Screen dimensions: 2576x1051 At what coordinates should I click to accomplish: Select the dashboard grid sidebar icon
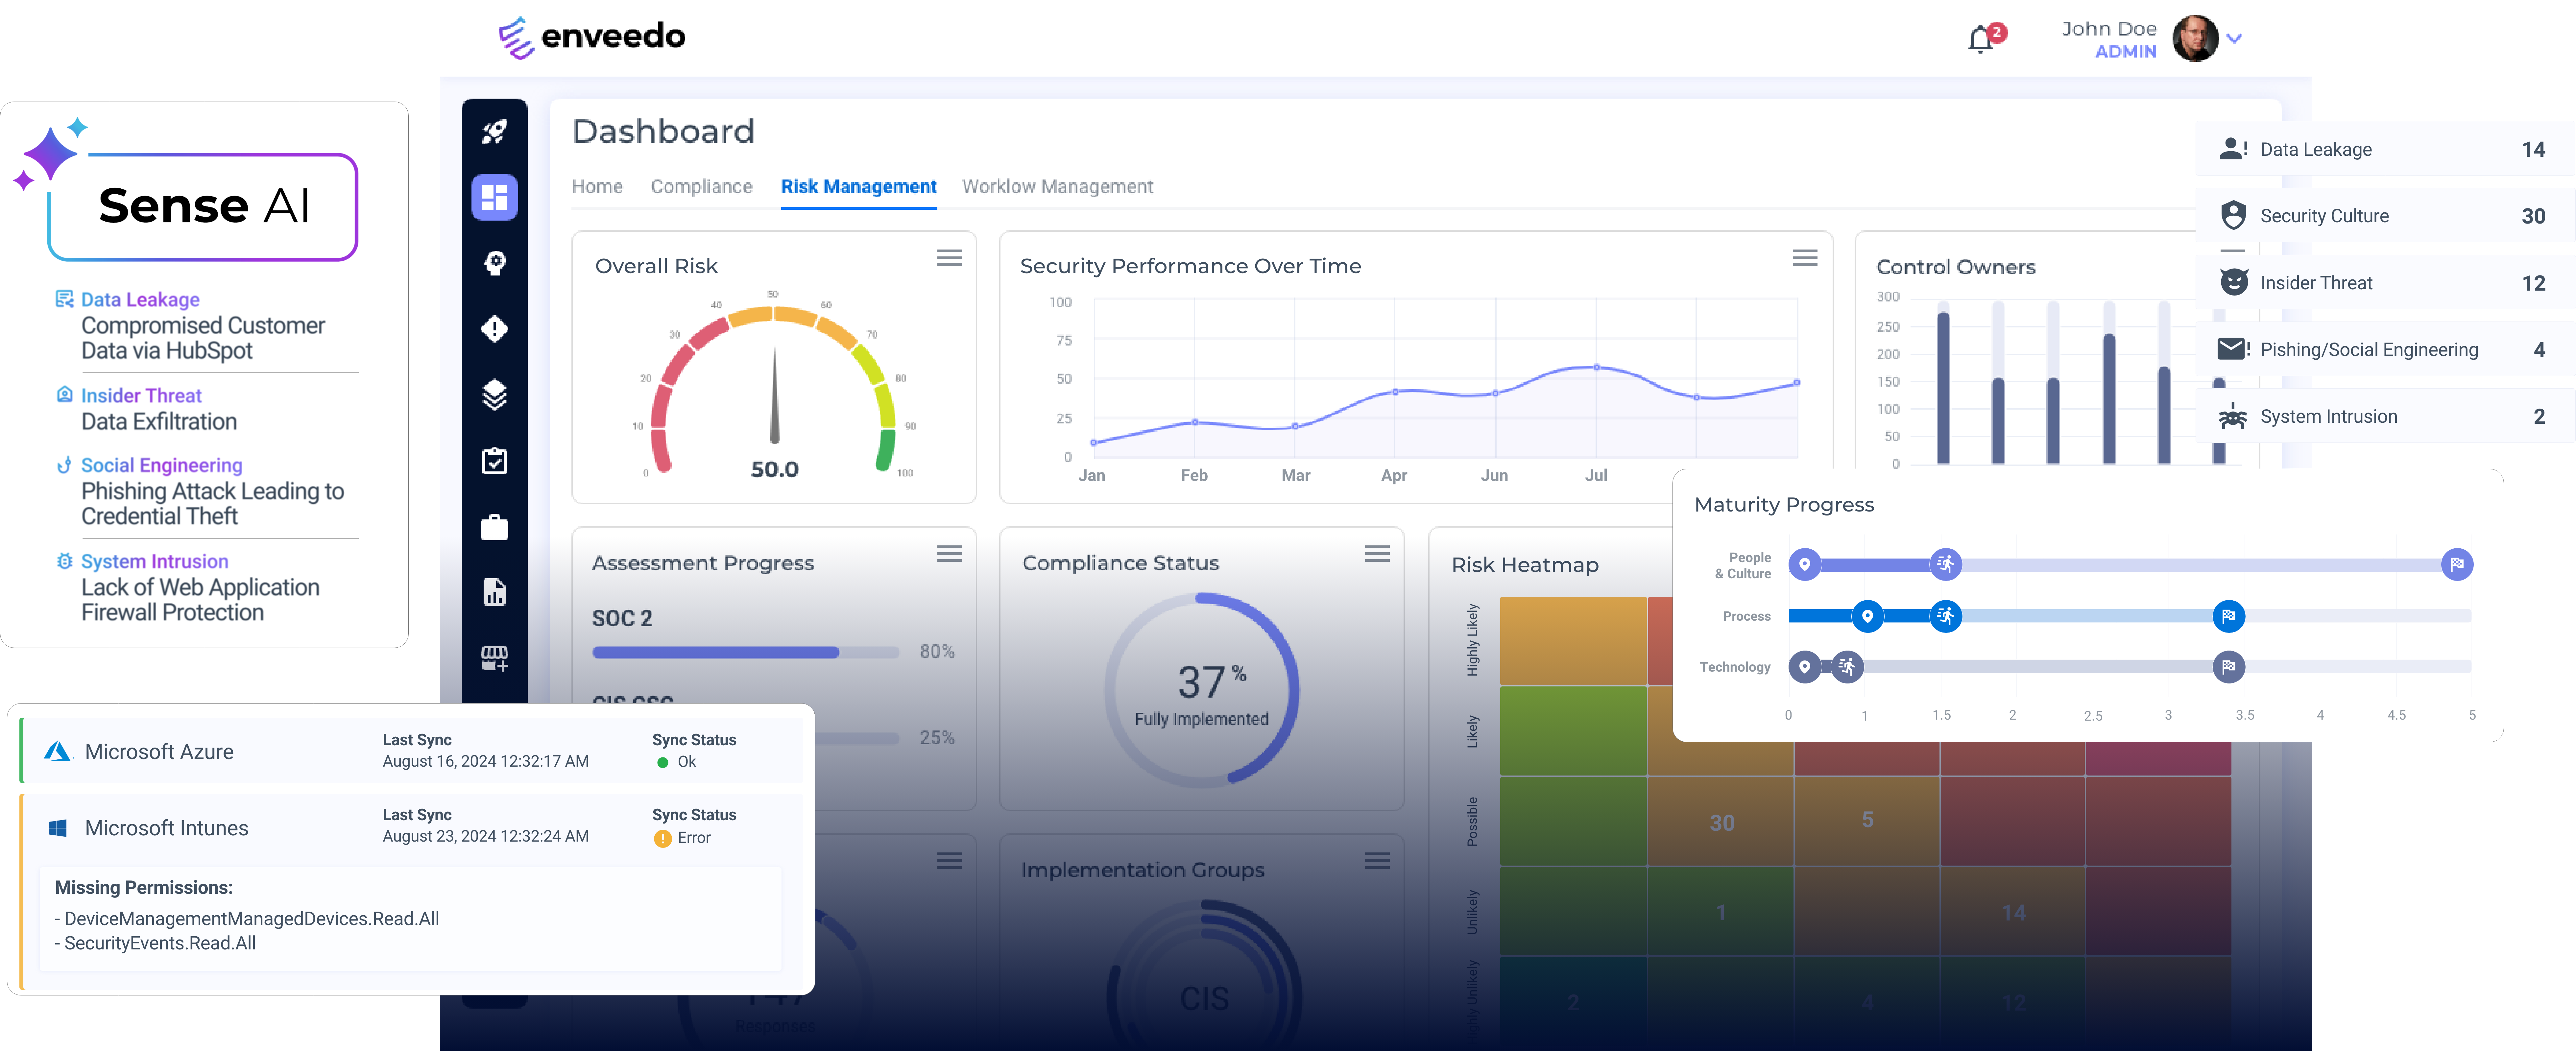point(494,197)
